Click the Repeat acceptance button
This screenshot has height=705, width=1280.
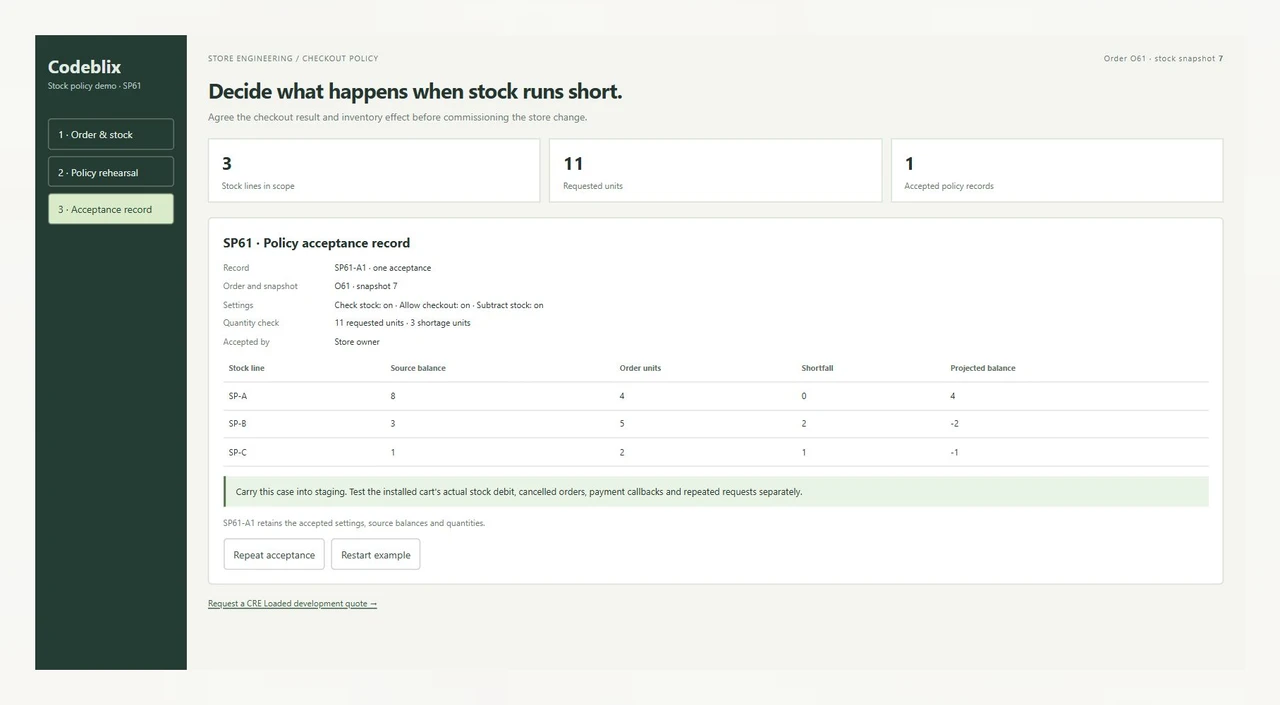tap(274, 555)
